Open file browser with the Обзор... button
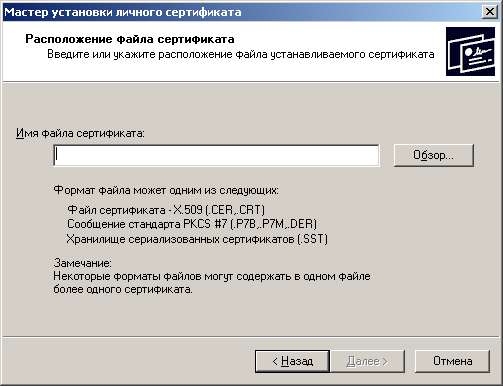The width and height of the screenshot is (503, 386). [433, 155]
